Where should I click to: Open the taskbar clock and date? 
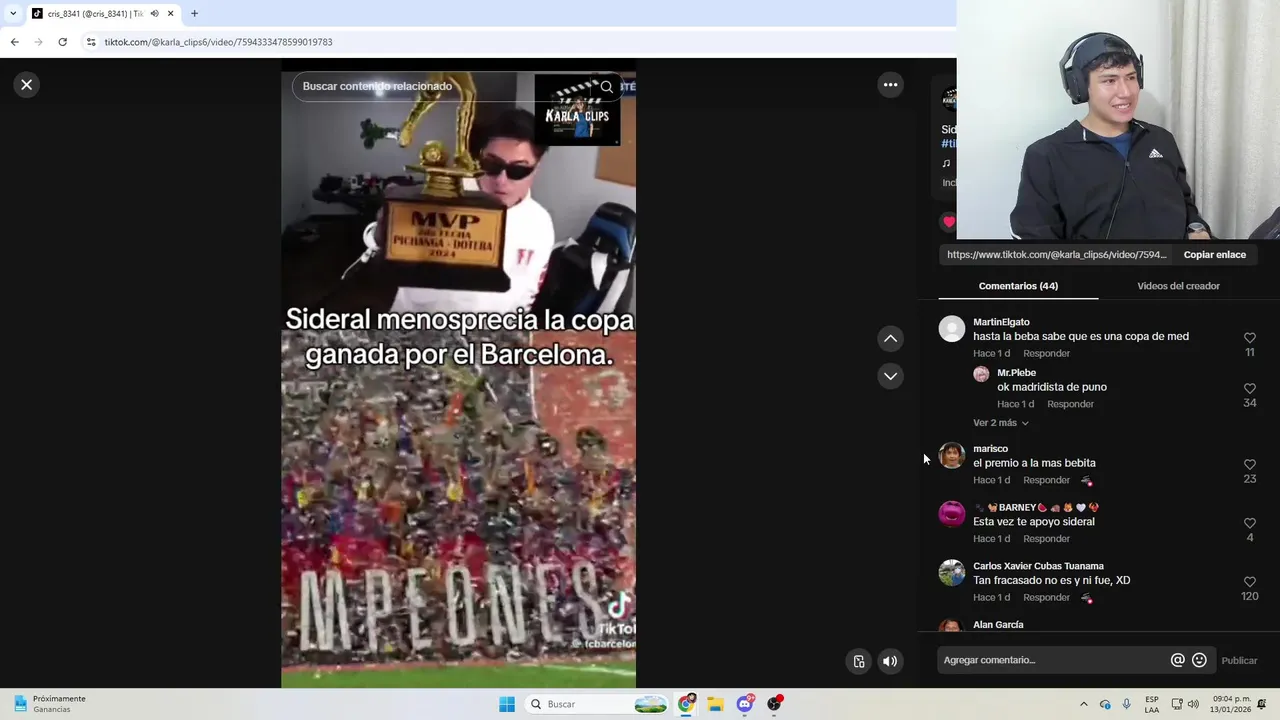(x=1232, y=704)
